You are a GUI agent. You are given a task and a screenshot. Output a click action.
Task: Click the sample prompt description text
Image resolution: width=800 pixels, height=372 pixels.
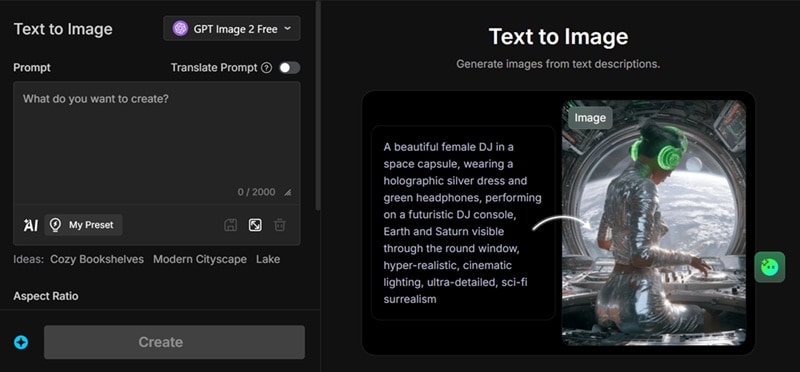pyautogui.click(x=463, y=223)
